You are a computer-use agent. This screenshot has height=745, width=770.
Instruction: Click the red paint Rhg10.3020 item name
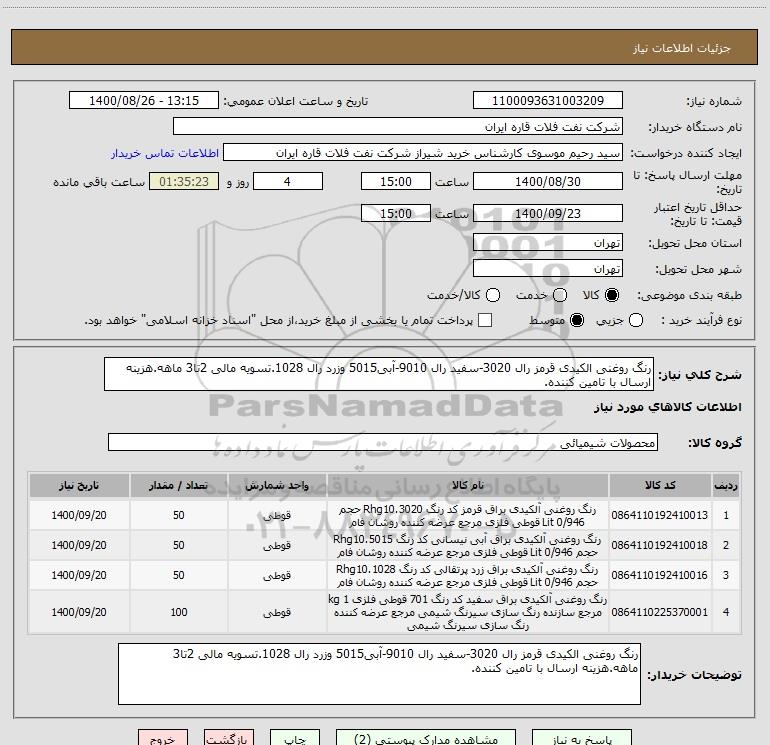coord(467,516)
